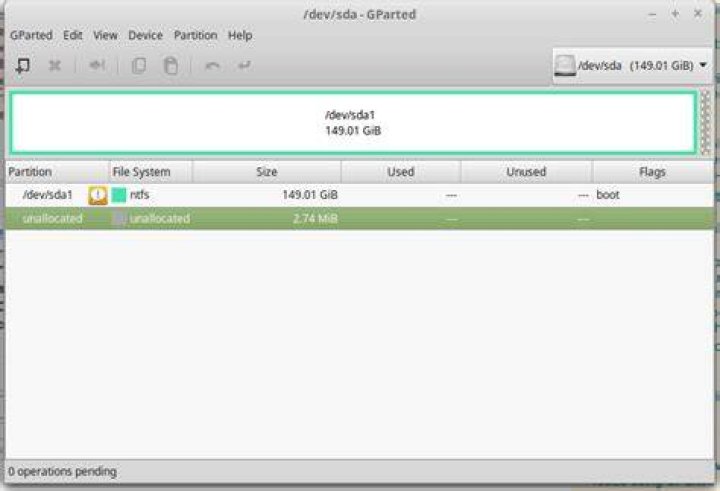Click the ntfs file system text
The image size is (720, 491).
[140, 195]
